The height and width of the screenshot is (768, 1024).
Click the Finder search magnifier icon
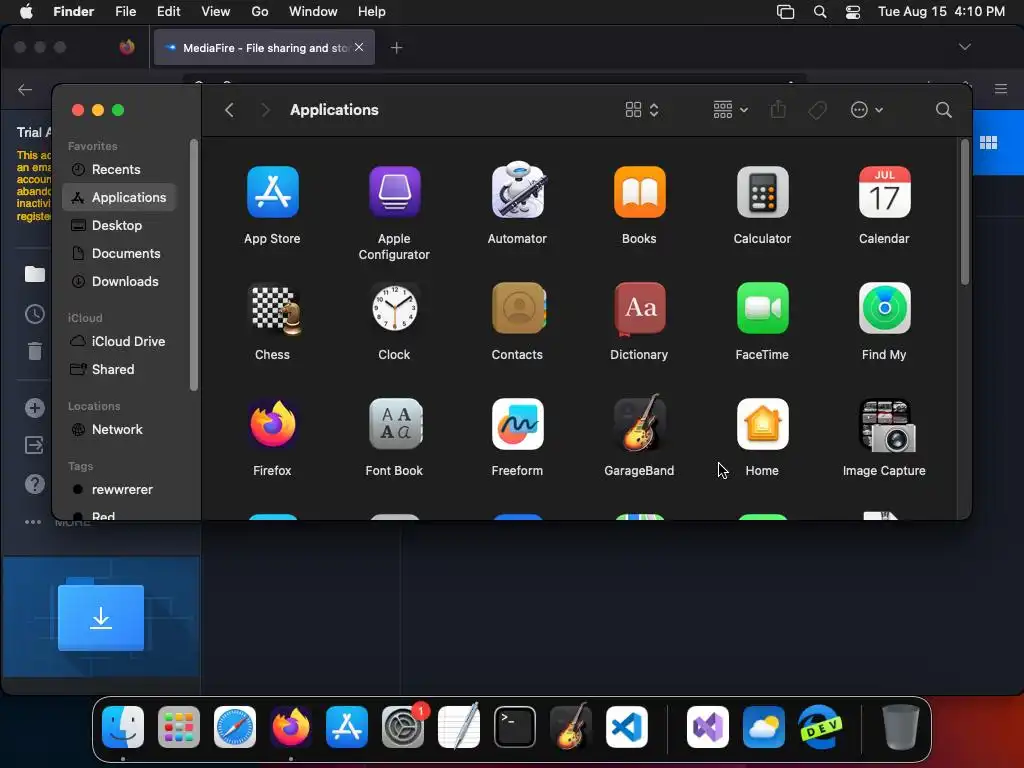[943, 110]
